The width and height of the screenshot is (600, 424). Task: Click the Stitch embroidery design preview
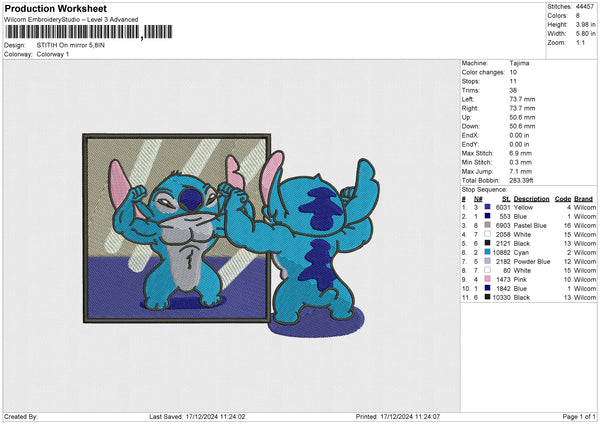click(x=231, y=236)
